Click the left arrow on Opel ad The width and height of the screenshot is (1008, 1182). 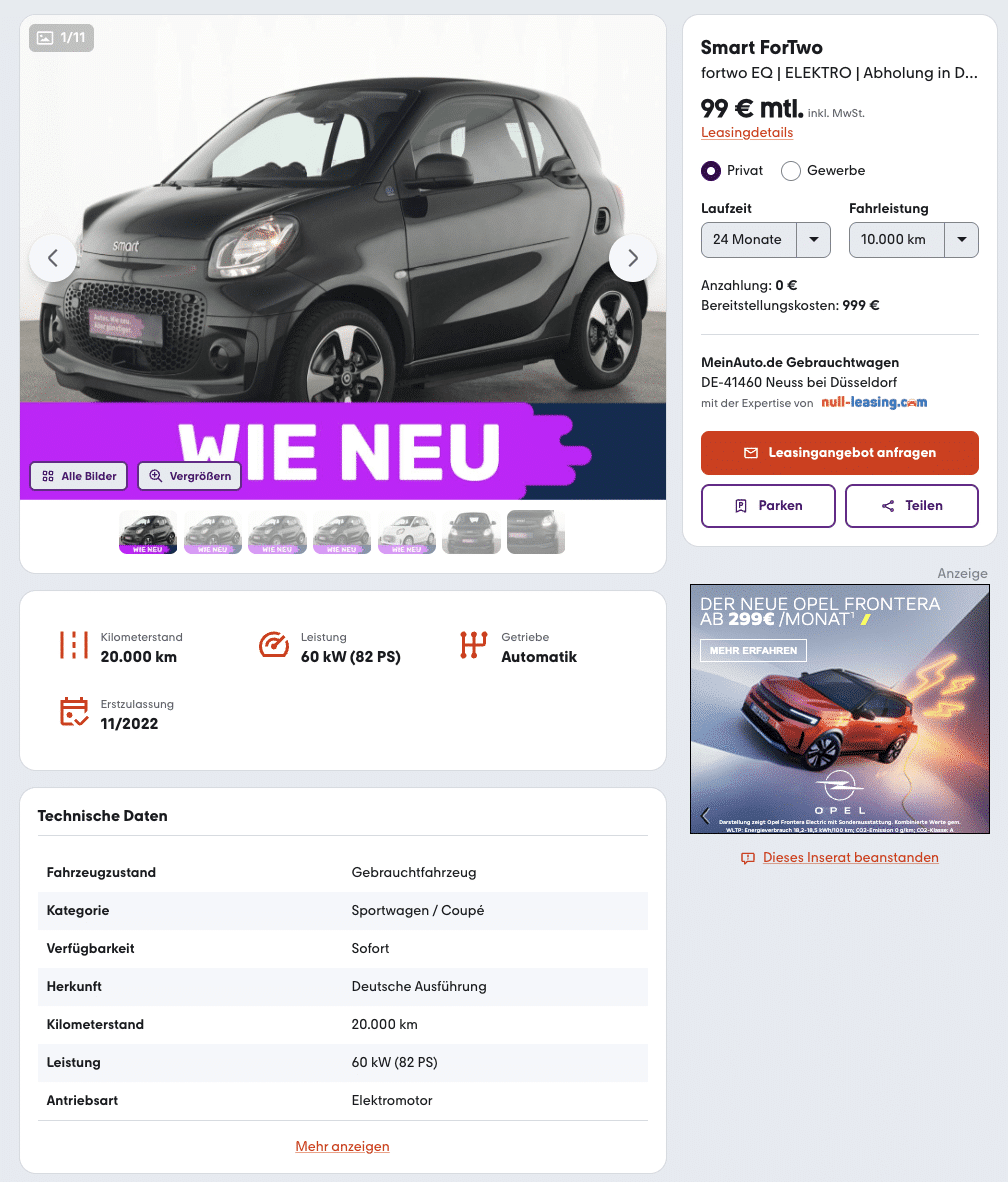tap(706, 815)
